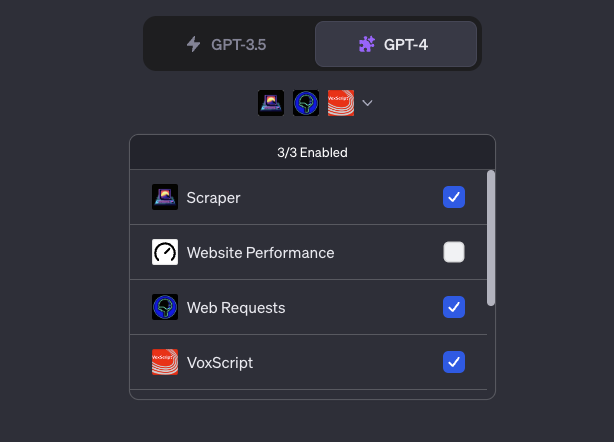Click the lightning bolt GPT-3.5 icon

coord(193,44)
